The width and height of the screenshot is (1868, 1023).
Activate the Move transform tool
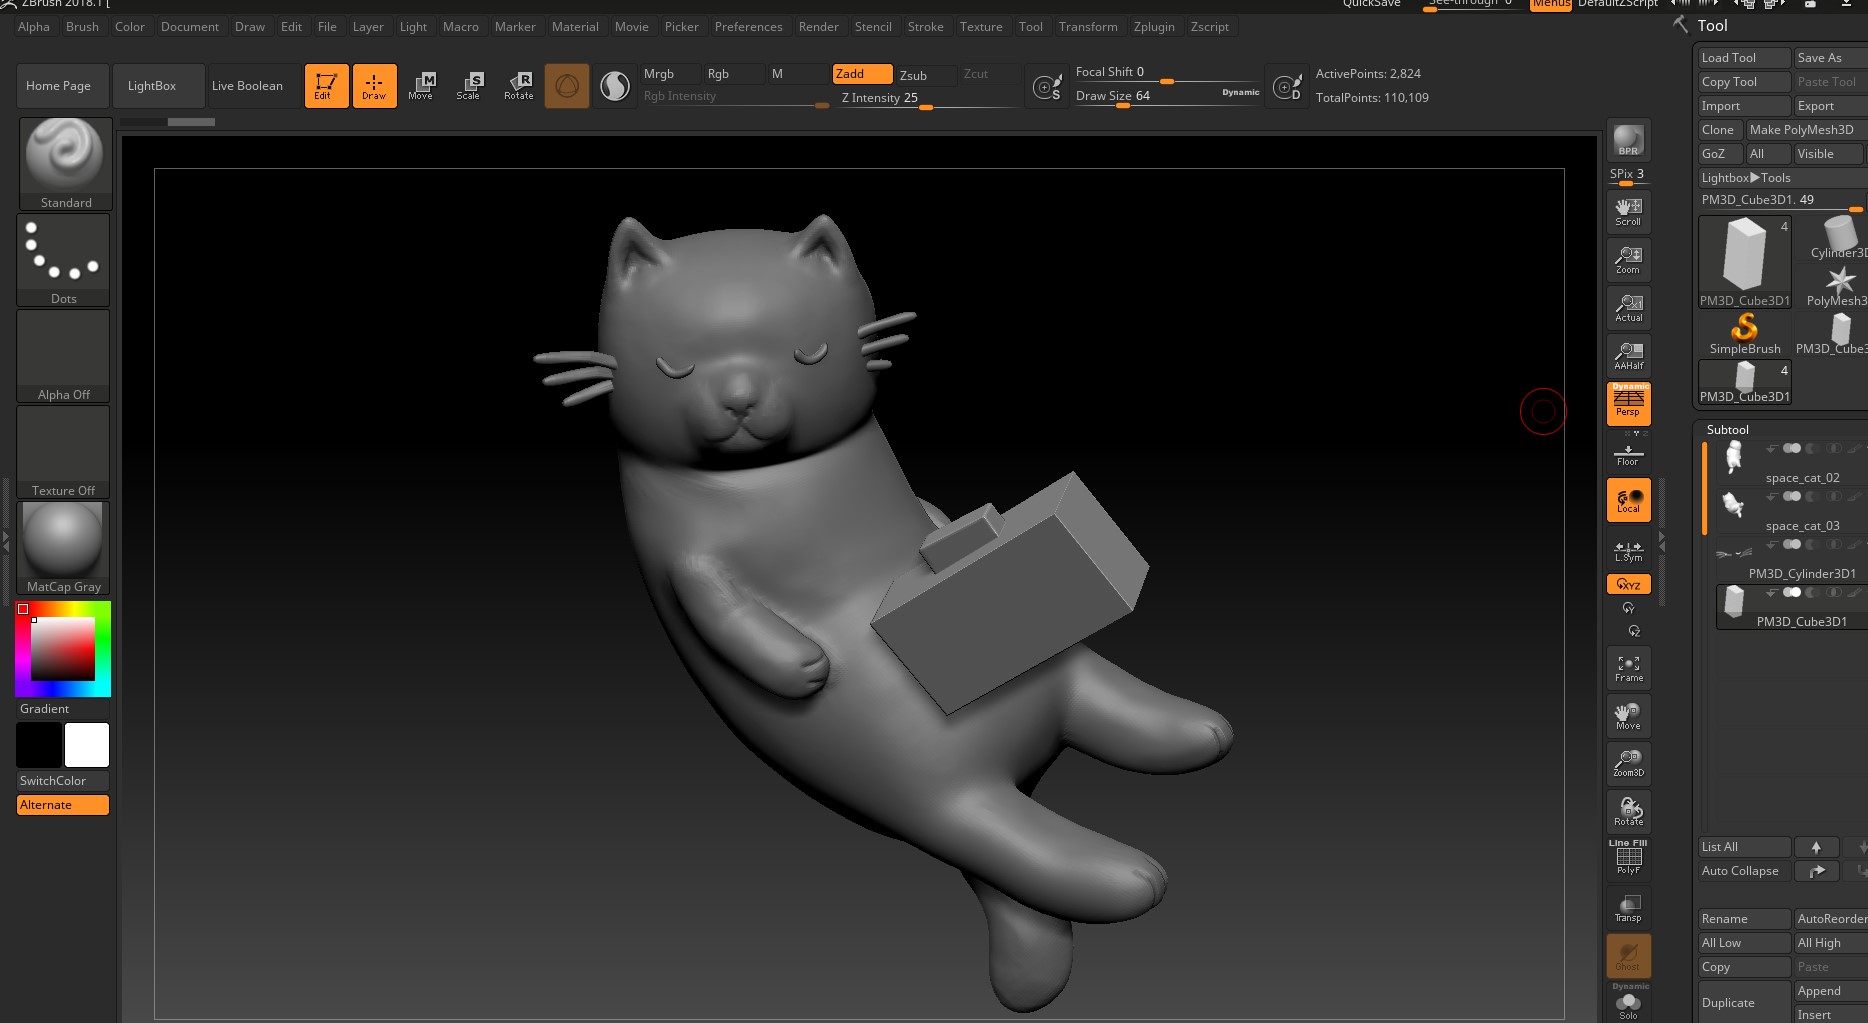pyautogui.click(x=421, y=85)
